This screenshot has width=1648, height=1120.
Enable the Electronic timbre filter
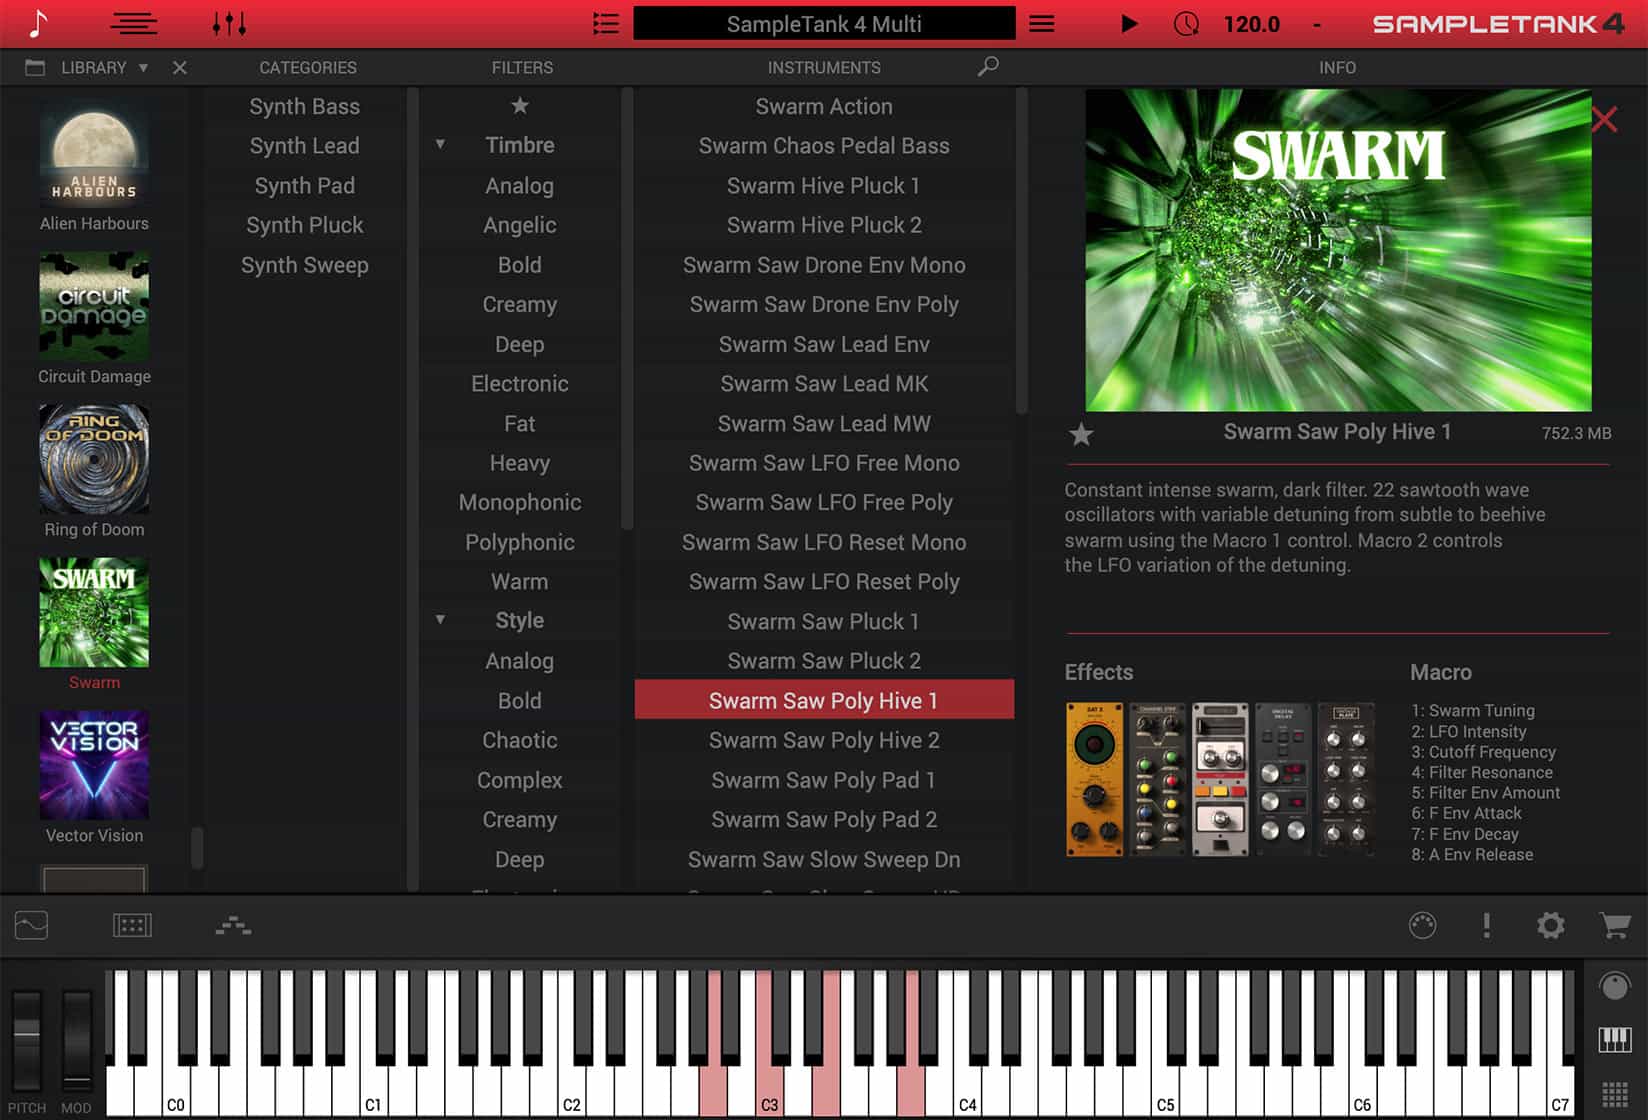(x=520, y=384)
